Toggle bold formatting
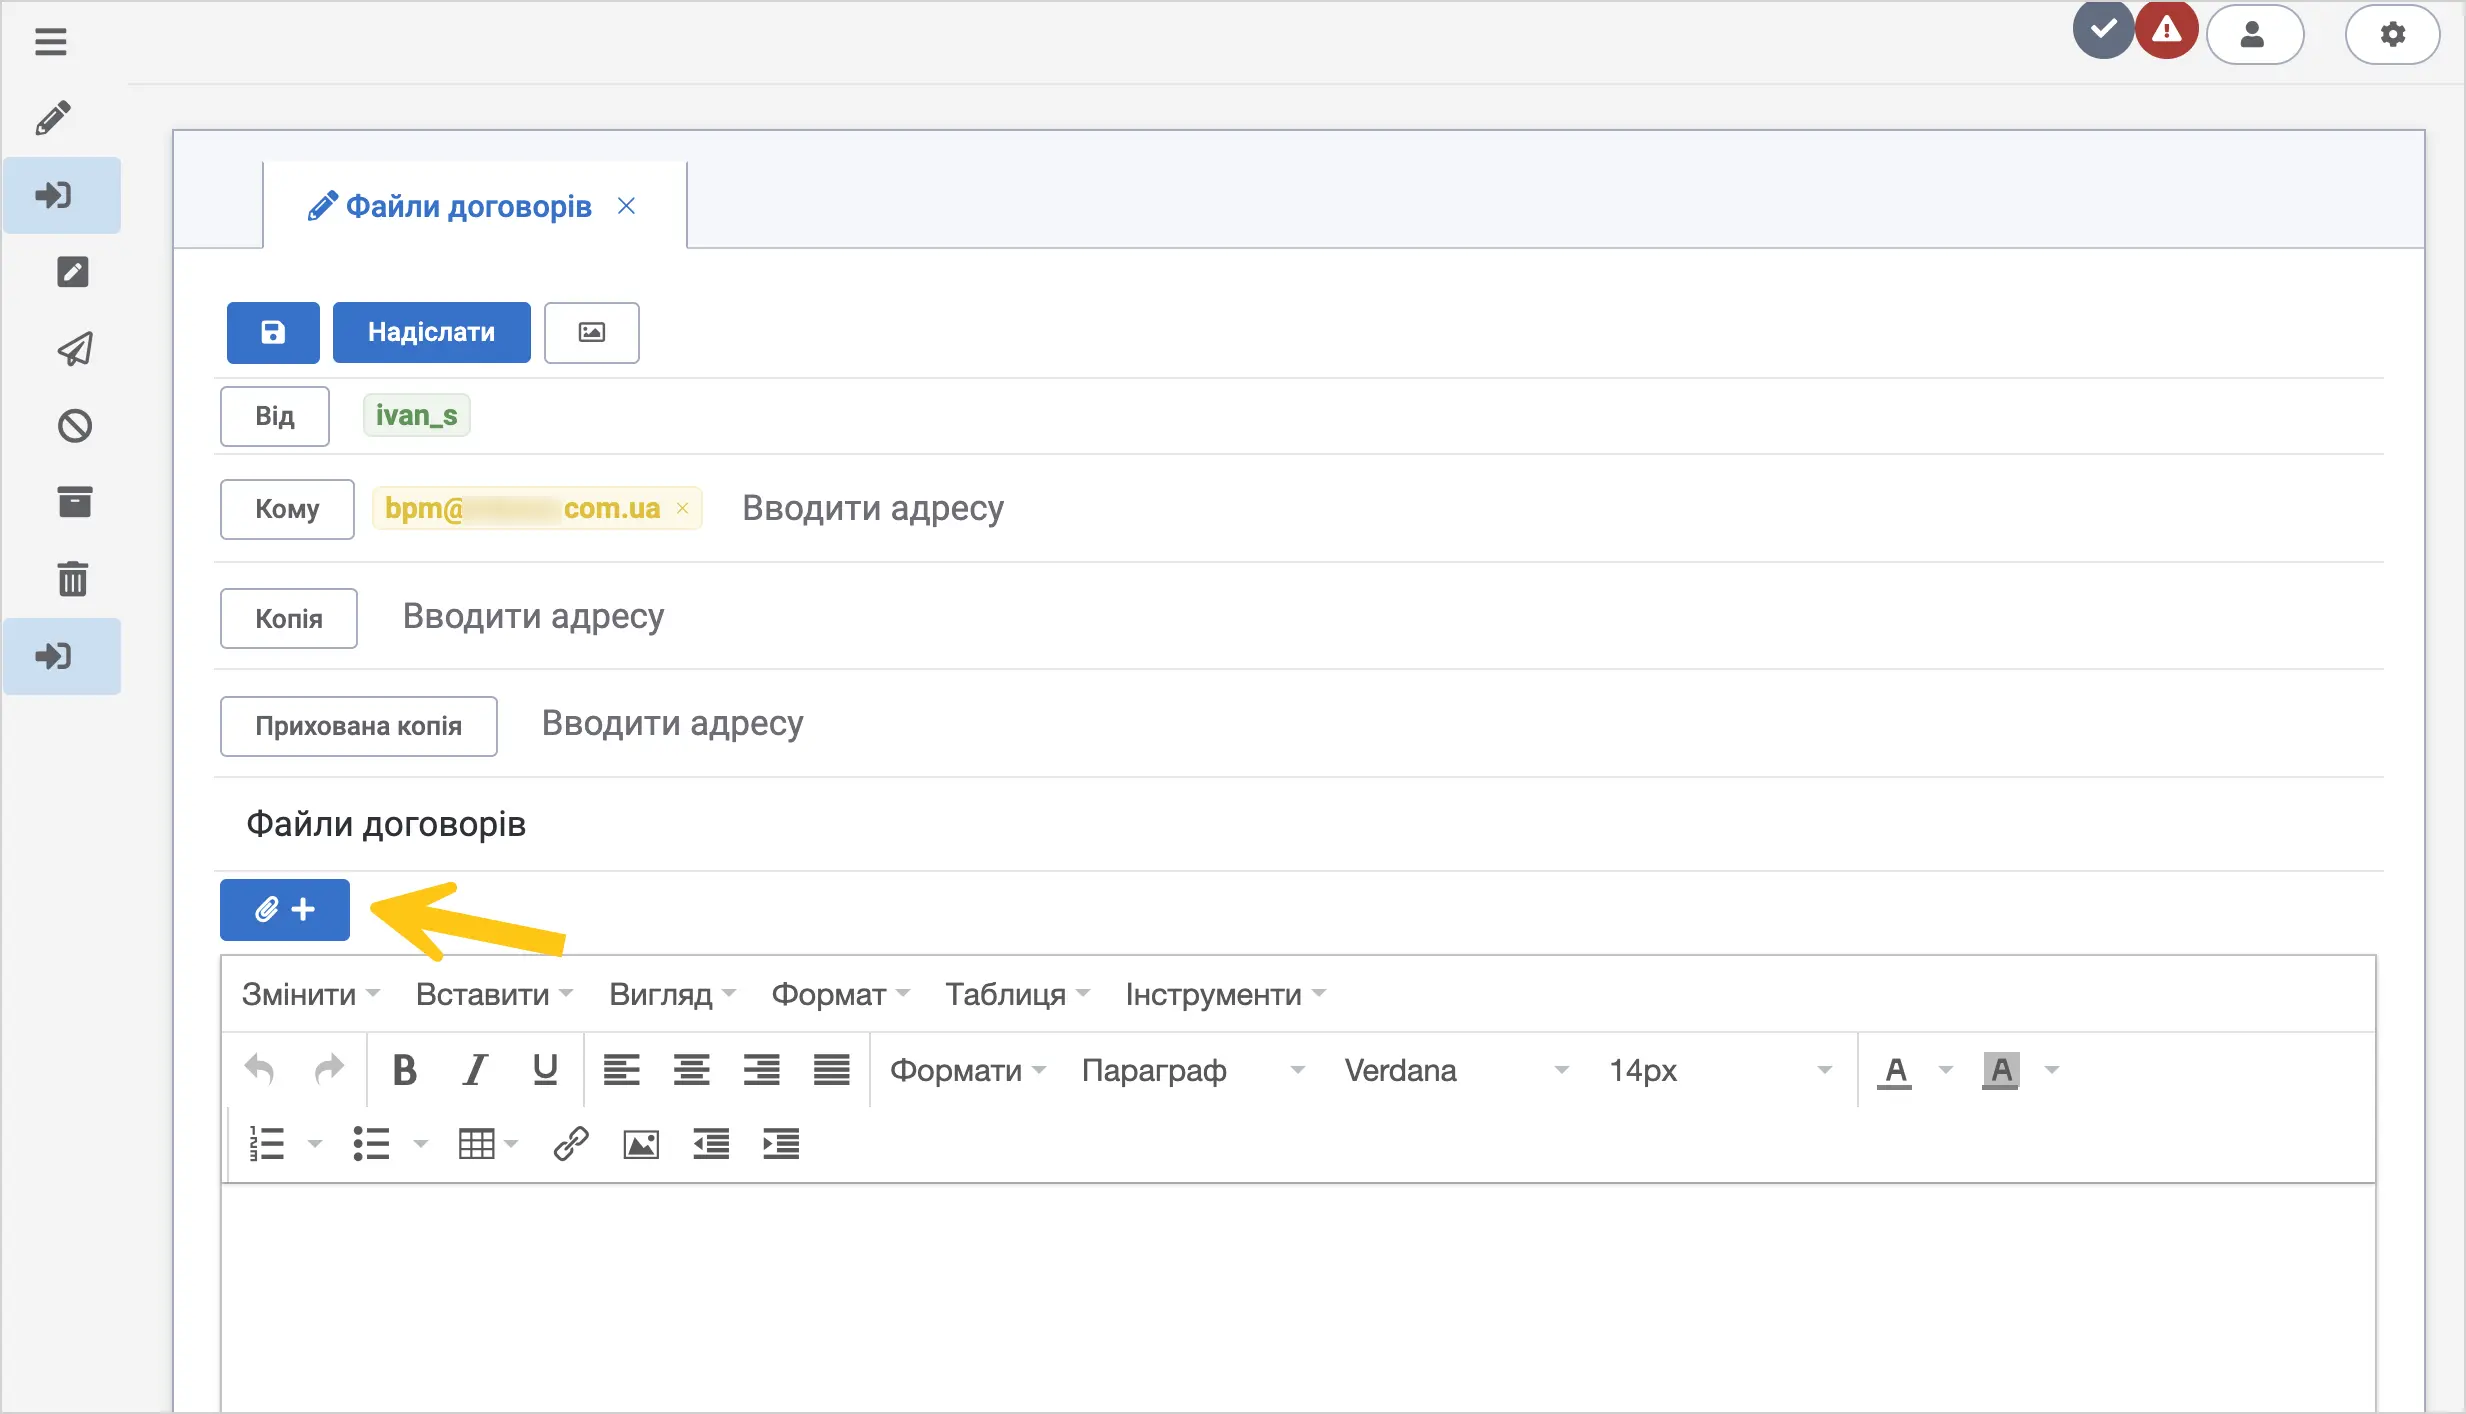 tap(405, 1070)
